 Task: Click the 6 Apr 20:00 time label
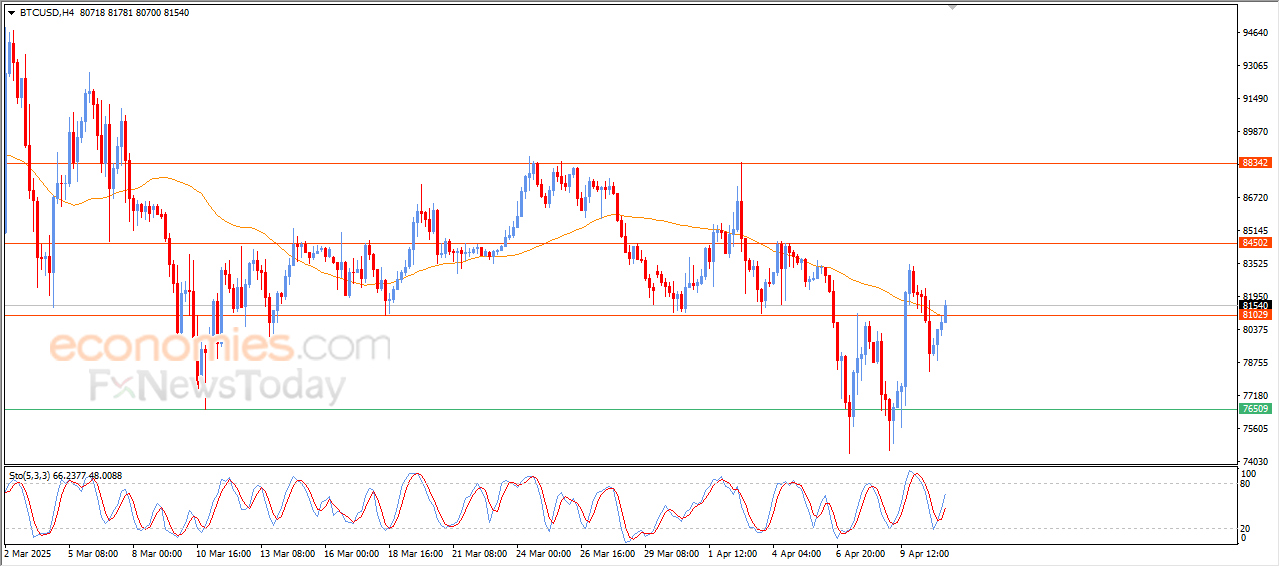861,553
